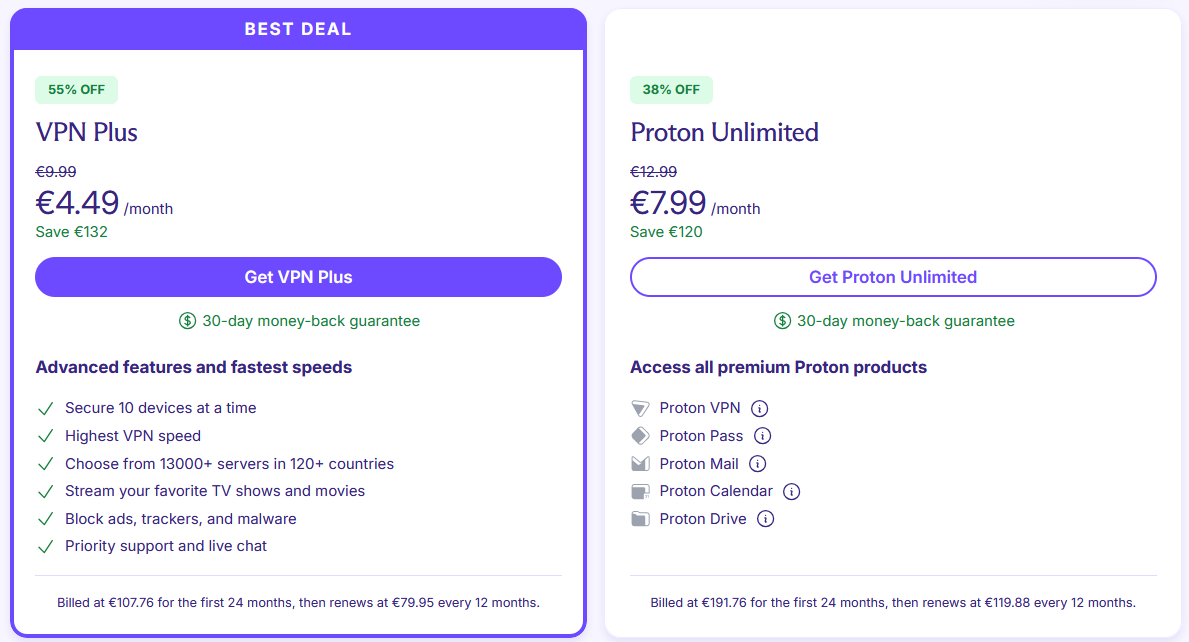Select the Proton Unlimited plan title
The image size is (1189, 642).
tap(724, 133)
